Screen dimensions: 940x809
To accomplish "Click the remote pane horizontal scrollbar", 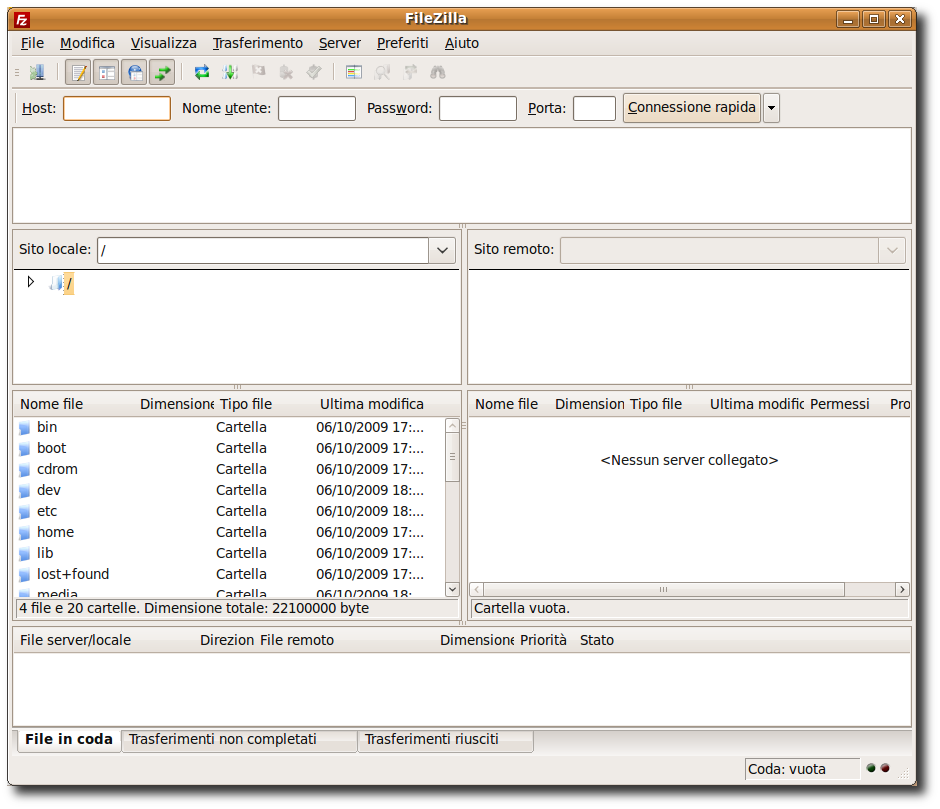I will pyautogui.click(x=689, y=590).
